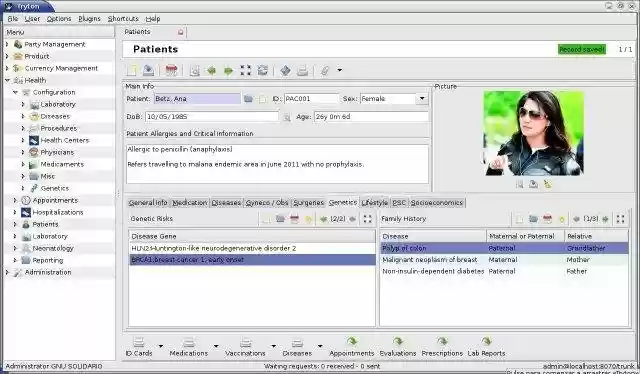This screenshot has height=374, width=640.
Task: Sort by Disease Gene column header
Action: [x=252, y=236]
